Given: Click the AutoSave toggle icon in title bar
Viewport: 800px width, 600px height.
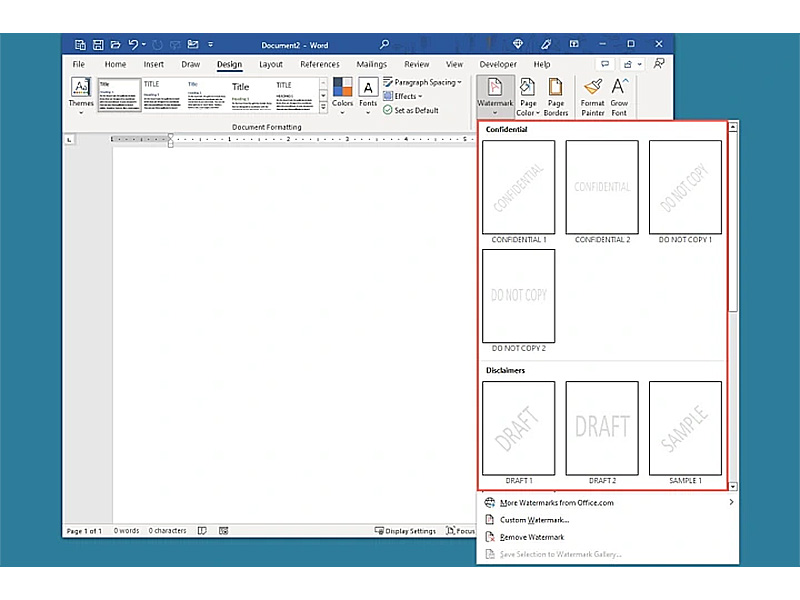Looking at the screenshot, I should pyautogui.click(x=80, y=45).
